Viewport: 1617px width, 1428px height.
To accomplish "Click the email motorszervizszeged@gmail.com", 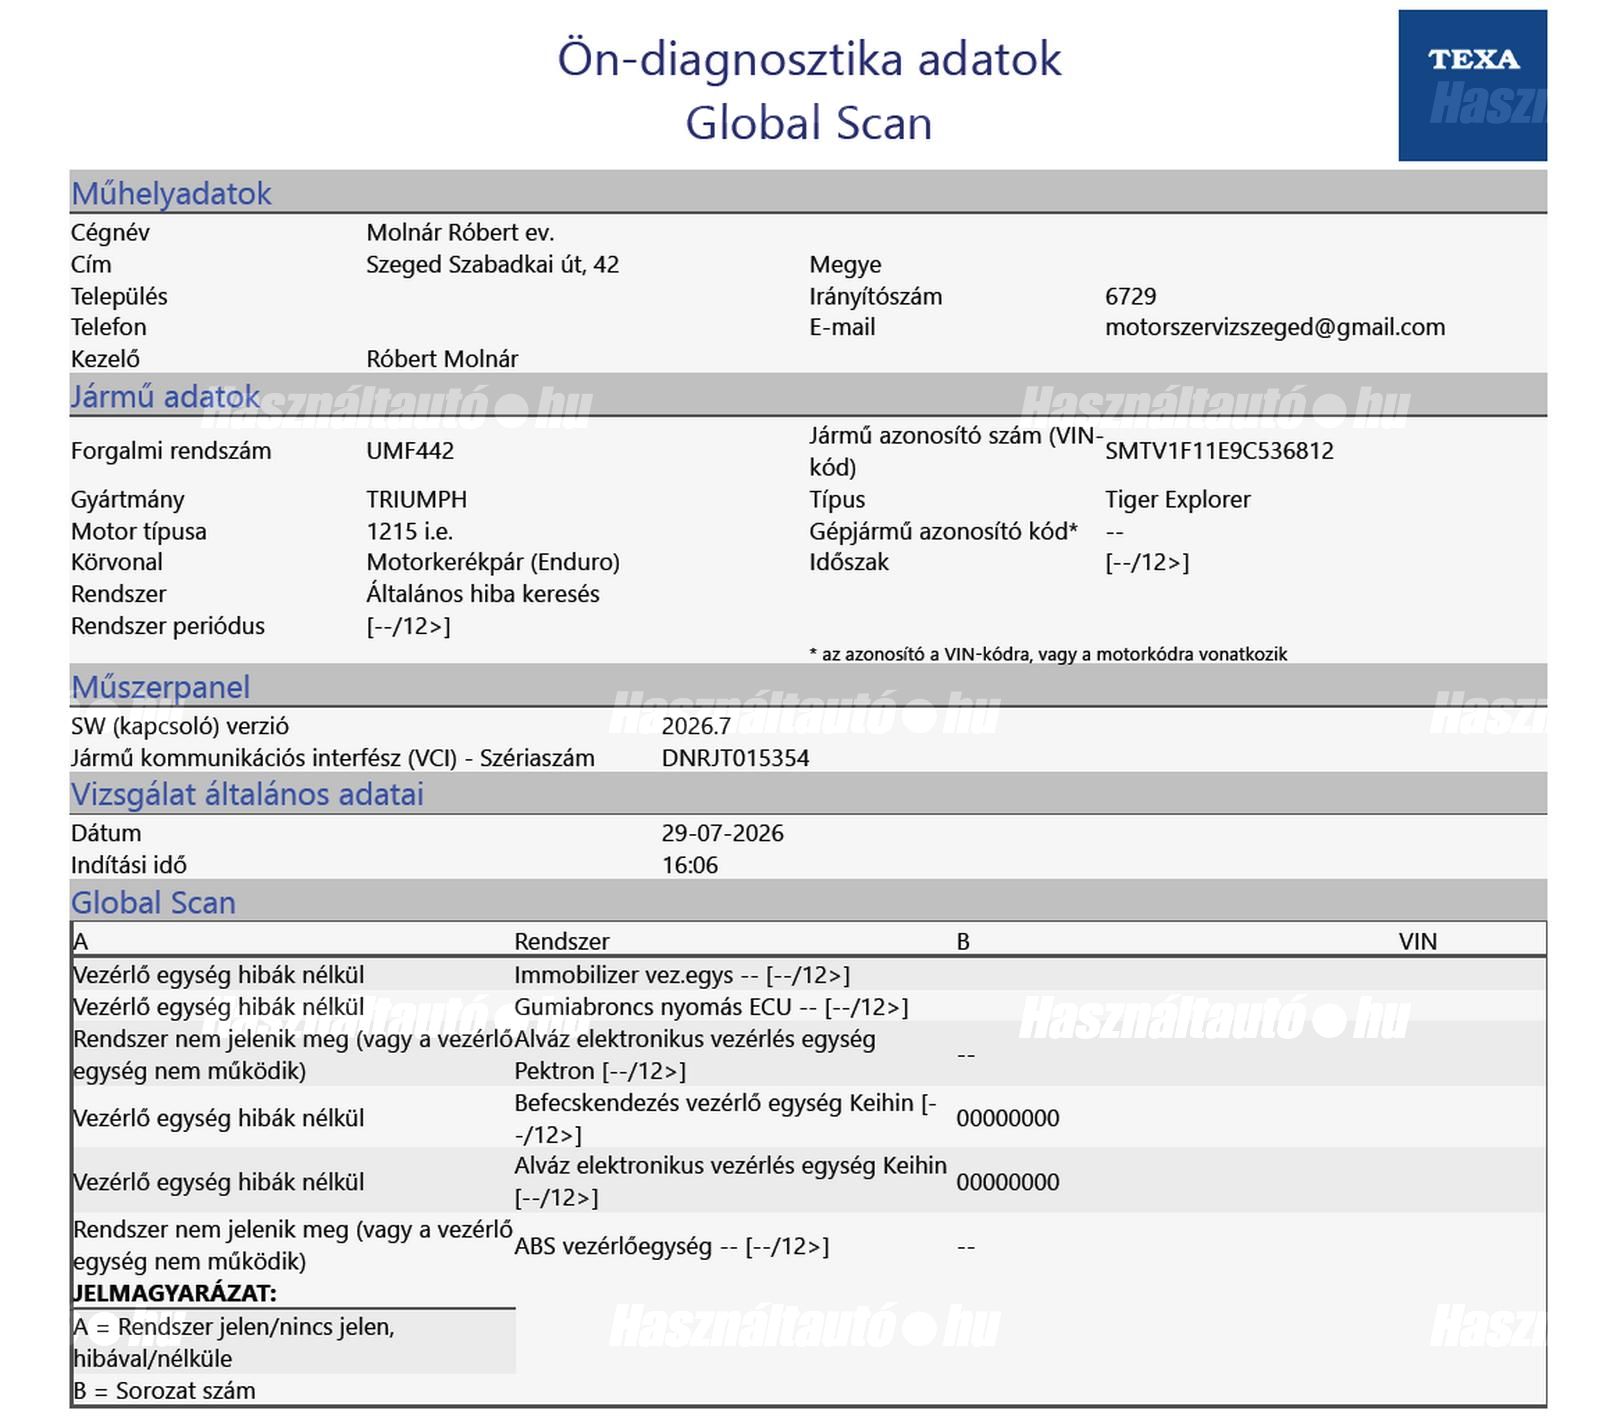I will pyautogui.click(x=1275, y=327).
